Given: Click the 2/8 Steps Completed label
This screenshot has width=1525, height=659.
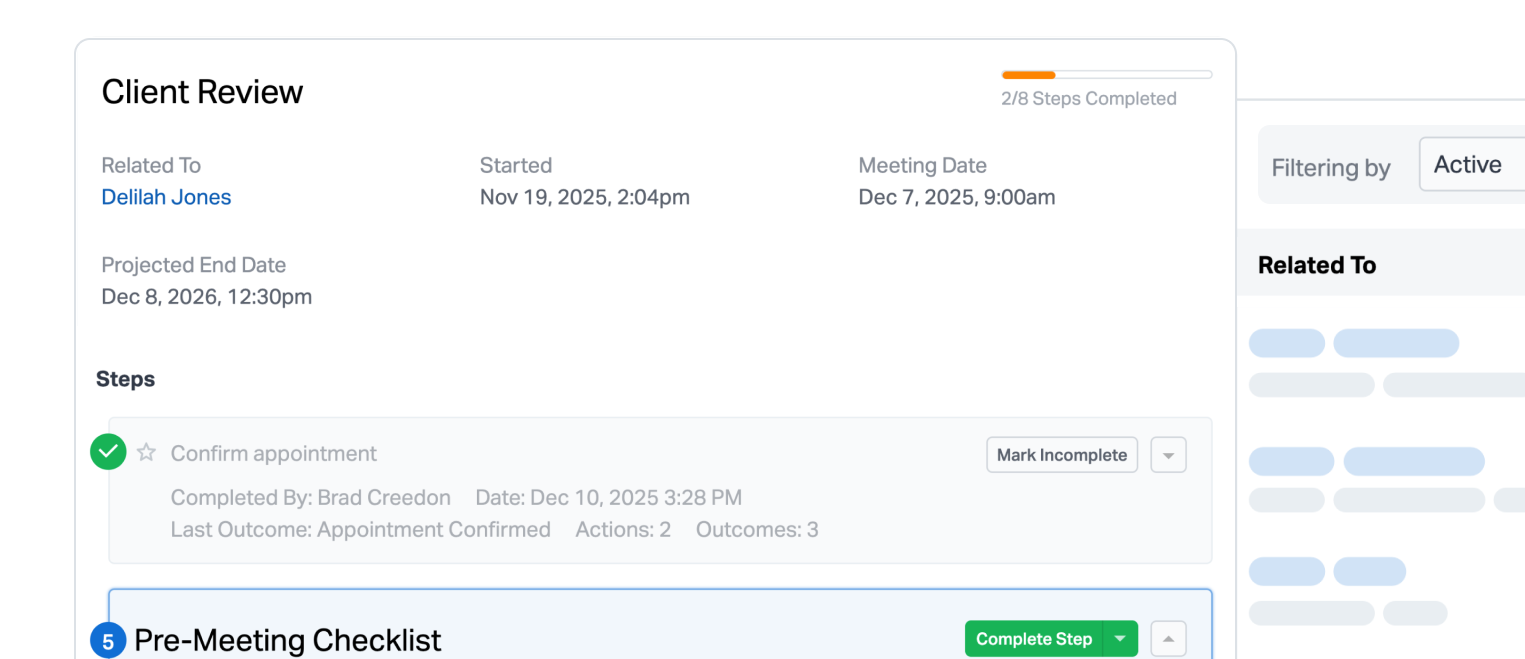Looking at the screenshot, I should pos(1088,99).
